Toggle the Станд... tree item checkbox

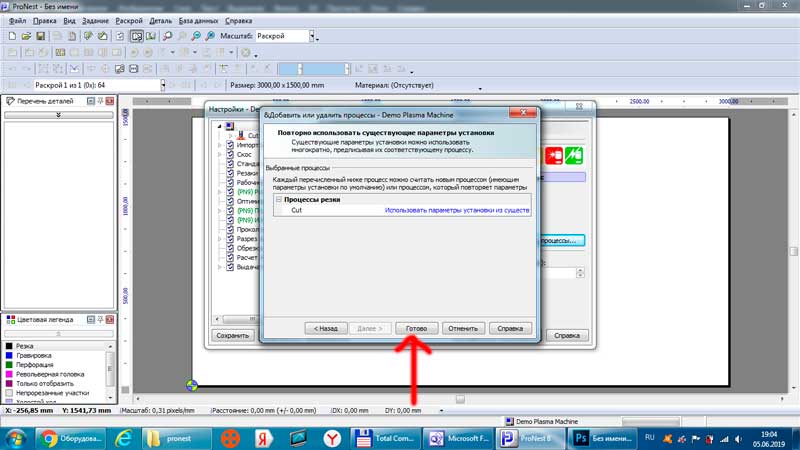click(230, 164)
